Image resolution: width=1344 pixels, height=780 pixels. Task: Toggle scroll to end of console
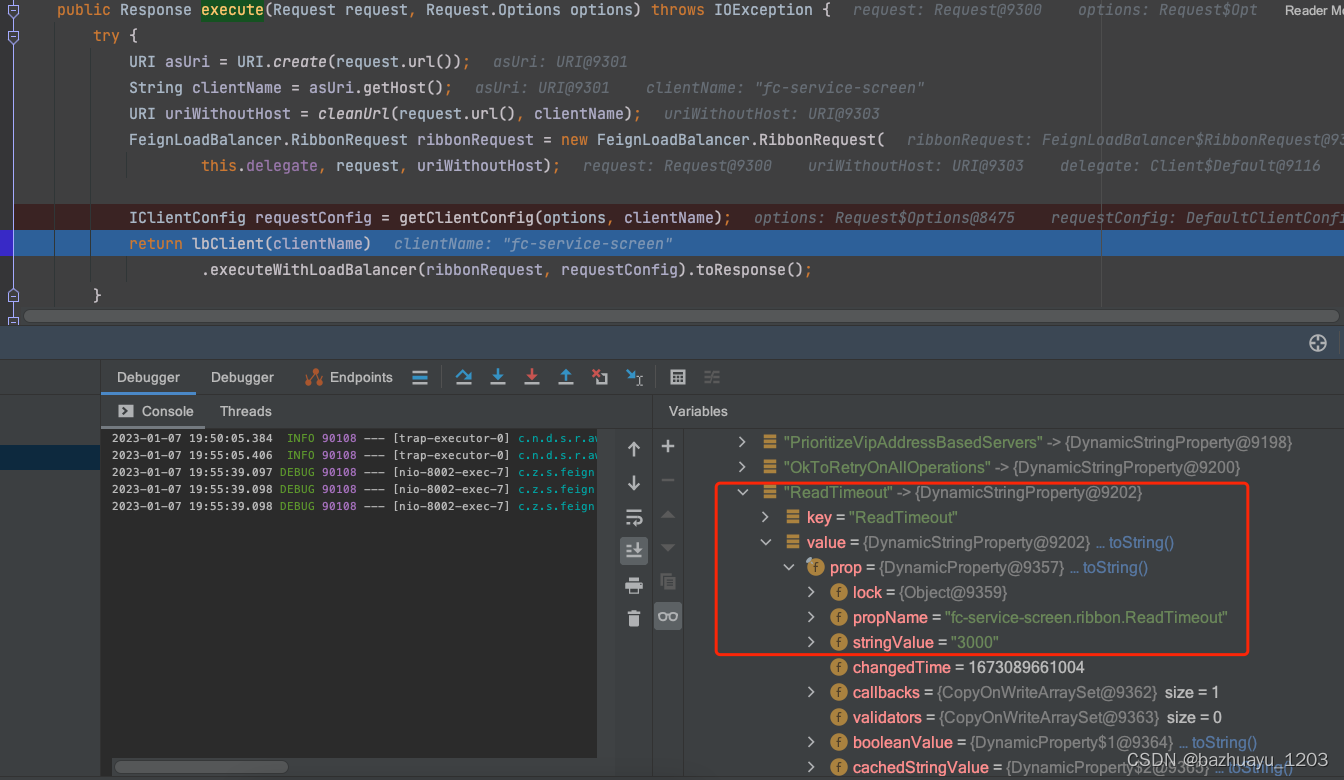click(634, 551)
